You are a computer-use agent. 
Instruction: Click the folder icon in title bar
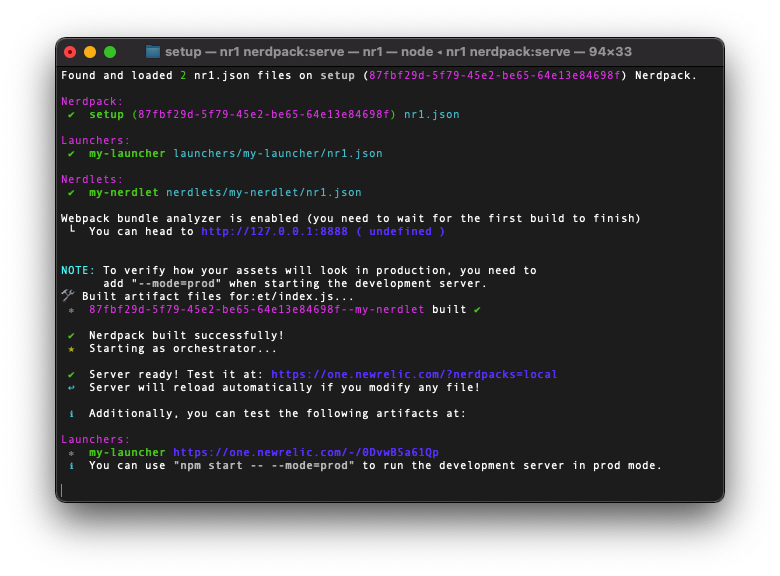(153, 52)
